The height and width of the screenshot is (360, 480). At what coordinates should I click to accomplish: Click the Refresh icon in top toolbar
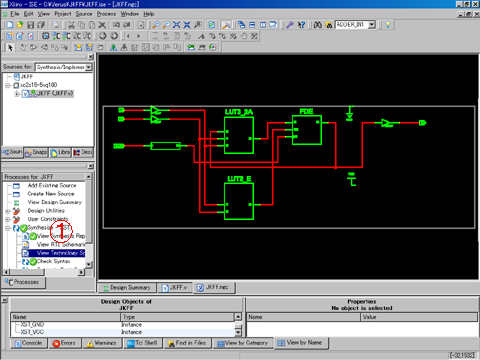[211, 25]
